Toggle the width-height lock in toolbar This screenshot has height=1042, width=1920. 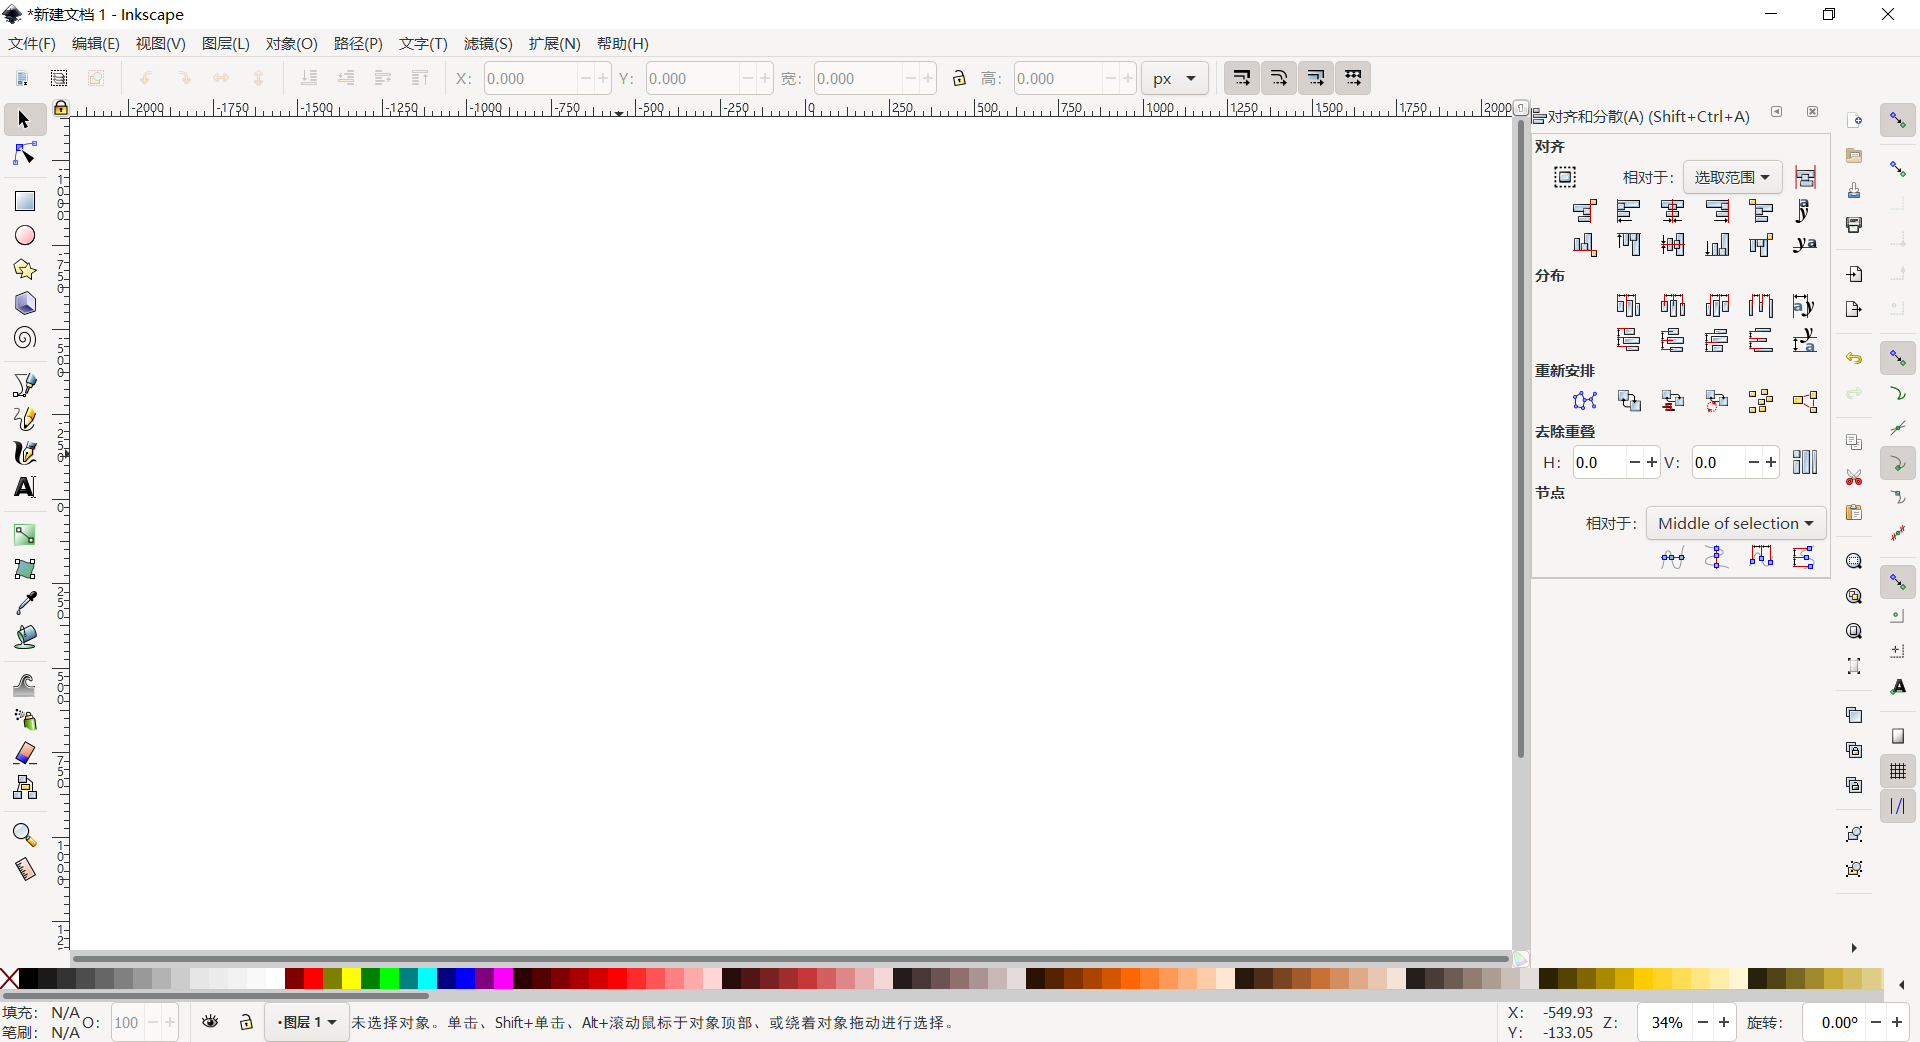point(959,78)
